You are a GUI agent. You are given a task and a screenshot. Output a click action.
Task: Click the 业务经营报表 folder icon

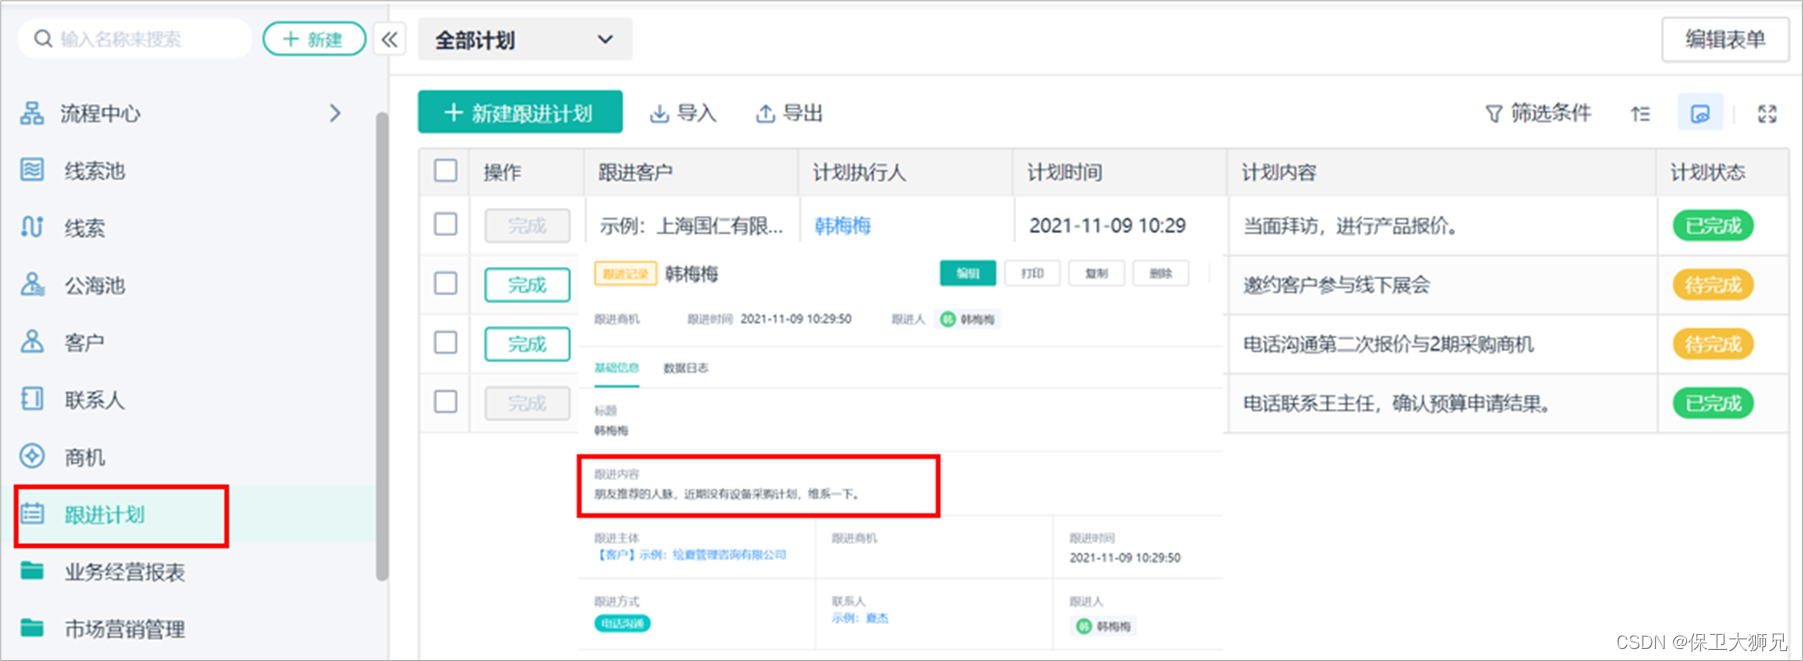[x=32, y=571]
